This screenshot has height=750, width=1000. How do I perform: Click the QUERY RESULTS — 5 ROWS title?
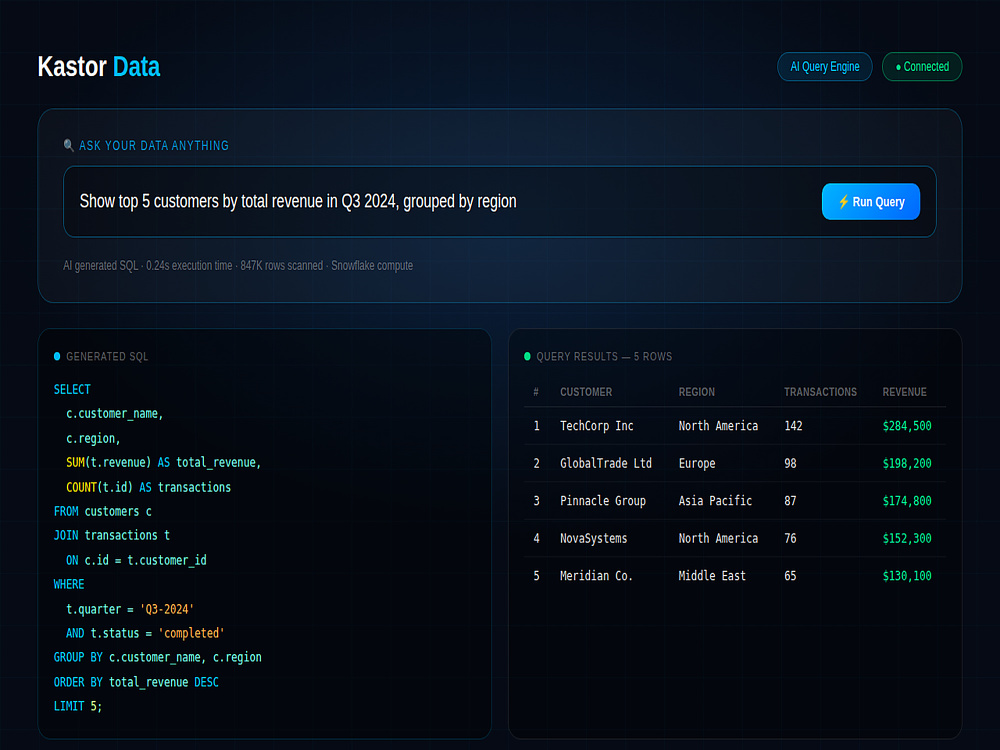[x=604, y=357]
